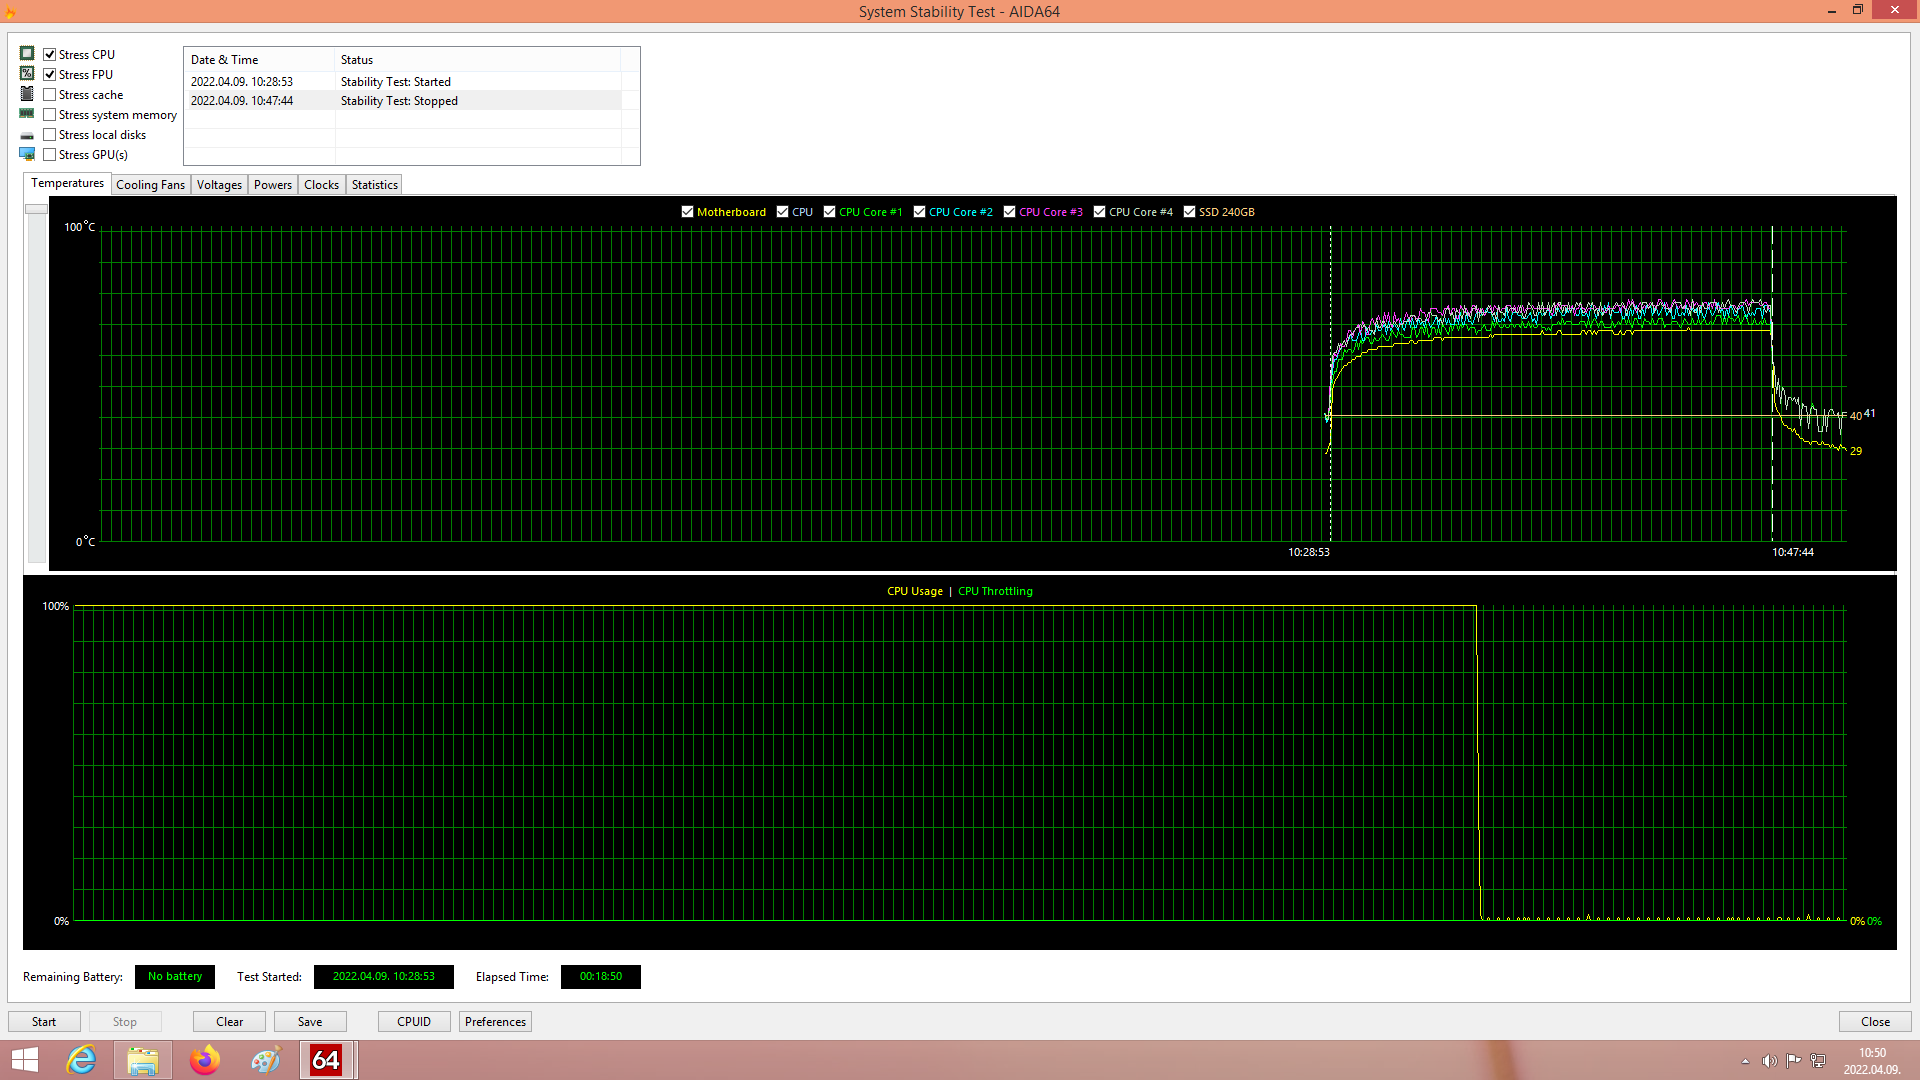This screenshot has height=1080, width=1920.
Task: Click the Test Started time field
Action: pyautogui.click(x=383, y=977)
